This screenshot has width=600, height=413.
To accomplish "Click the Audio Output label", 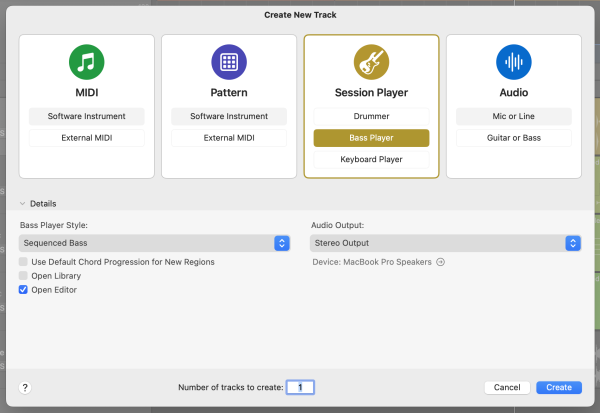I will 338,225.
